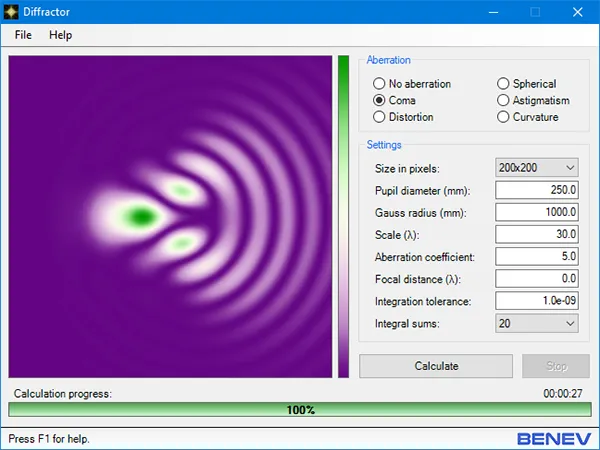Edit the Aberration coefficient field
The width and height of the screenshot is (600, 450).
(x=537, y=256)
